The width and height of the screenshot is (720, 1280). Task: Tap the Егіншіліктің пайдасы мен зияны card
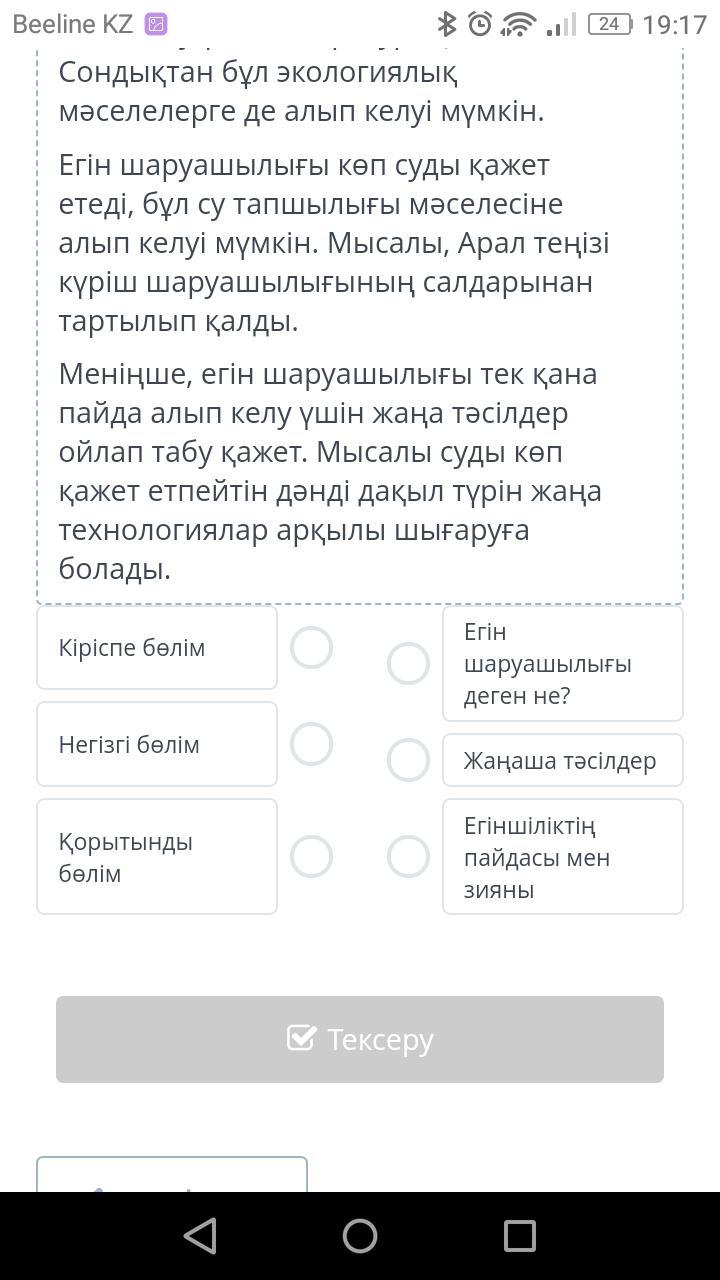tap(562, 857)
